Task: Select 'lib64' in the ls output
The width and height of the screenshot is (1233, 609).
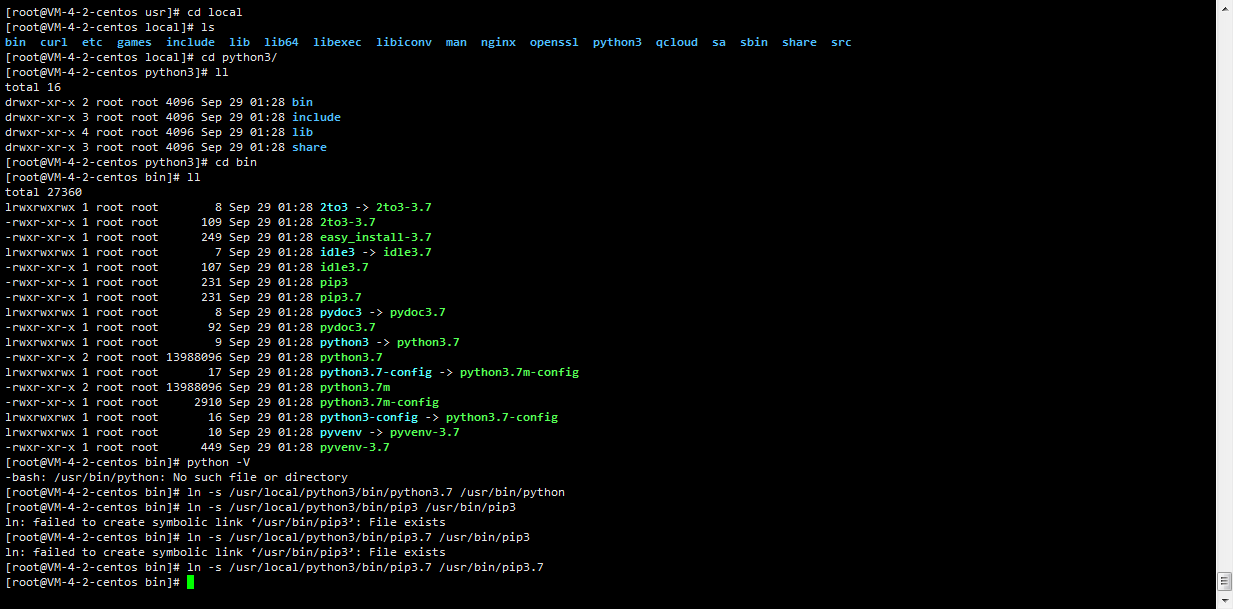Action: click(281, 42)
